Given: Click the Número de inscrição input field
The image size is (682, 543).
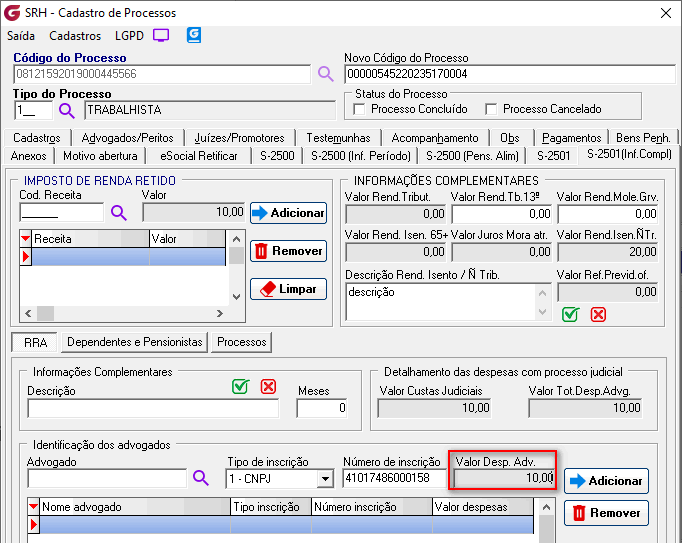Looking at the screenshot, I should click(x=393, y=478).
